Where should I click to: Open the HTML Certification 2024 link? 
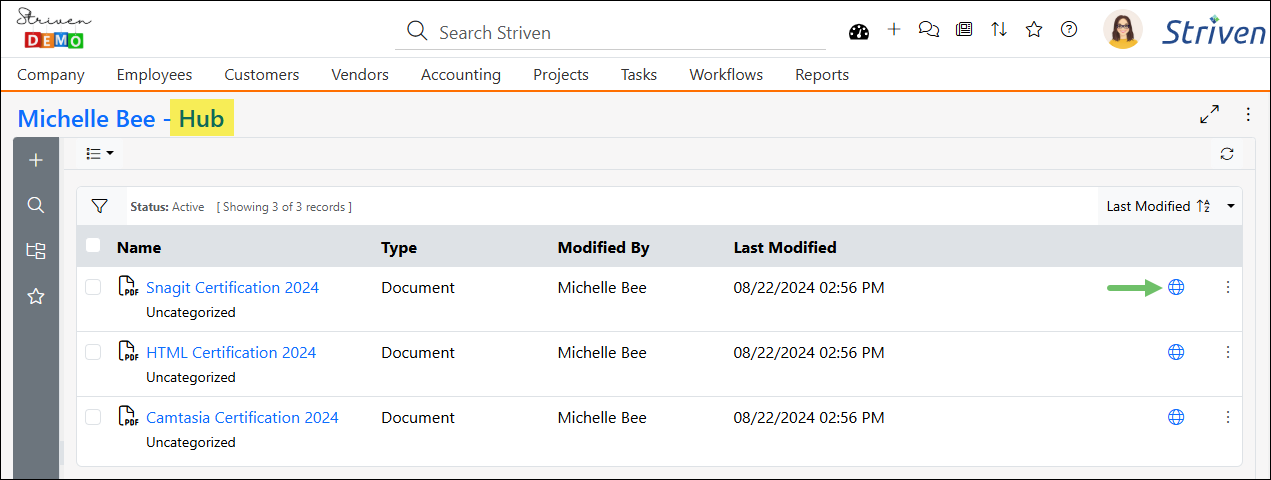[x=231, y=352]
